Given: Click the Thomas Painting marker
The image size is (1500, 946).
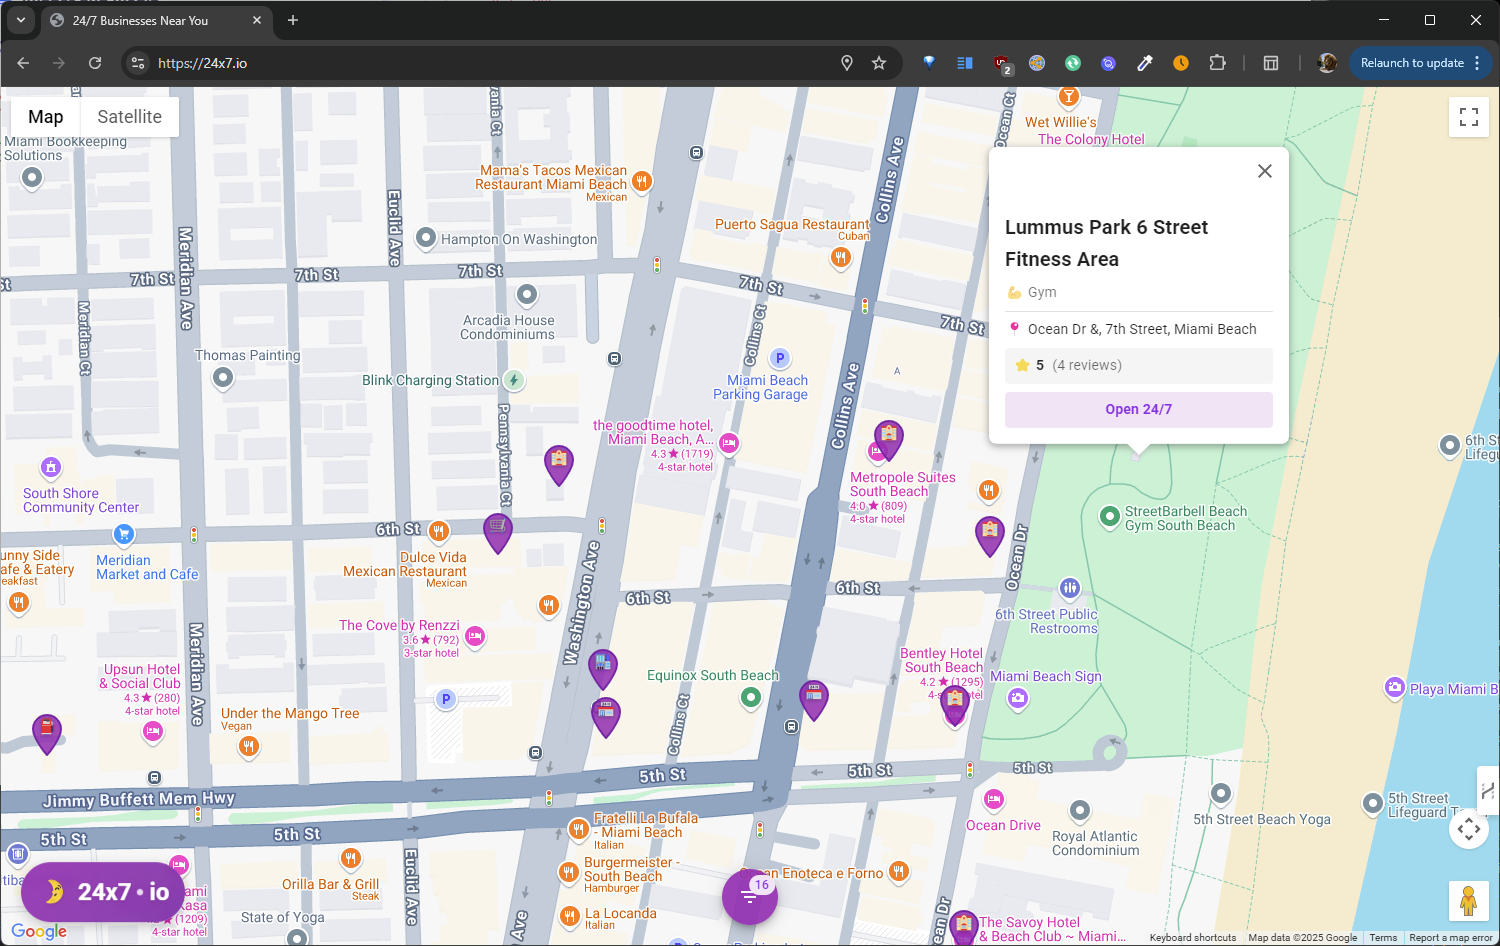Looking at the screenshot, I should coord(223,378).
